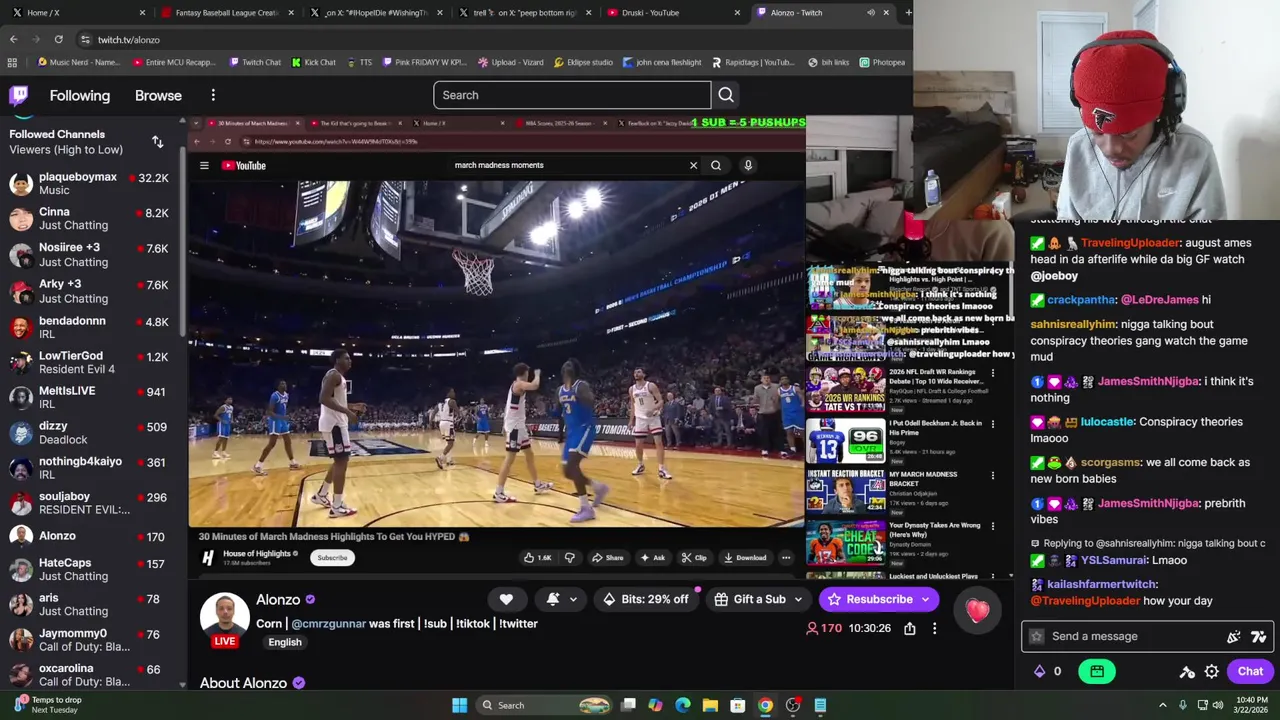Download the YouTube video

tap(745, 558)
